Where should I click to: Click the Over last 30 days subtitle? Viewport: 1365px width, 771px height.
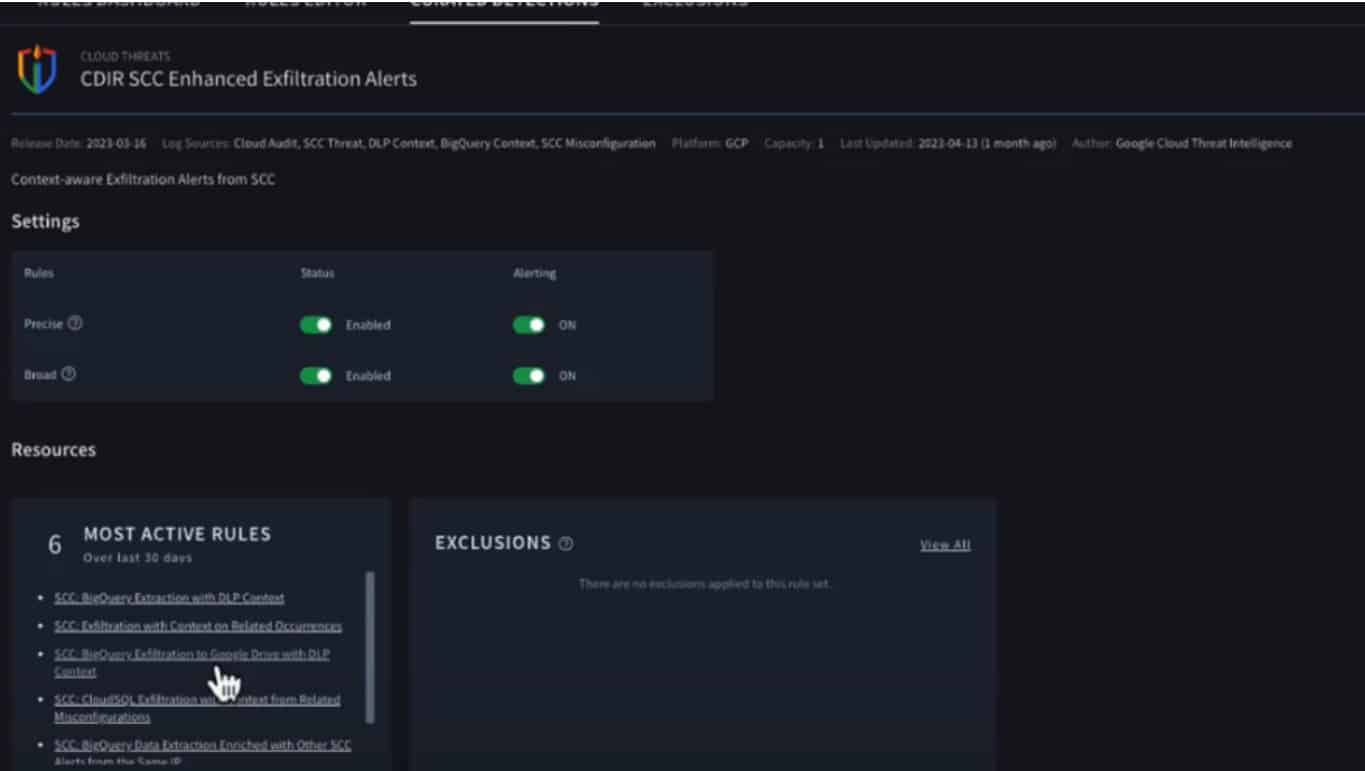pos(138,558)
